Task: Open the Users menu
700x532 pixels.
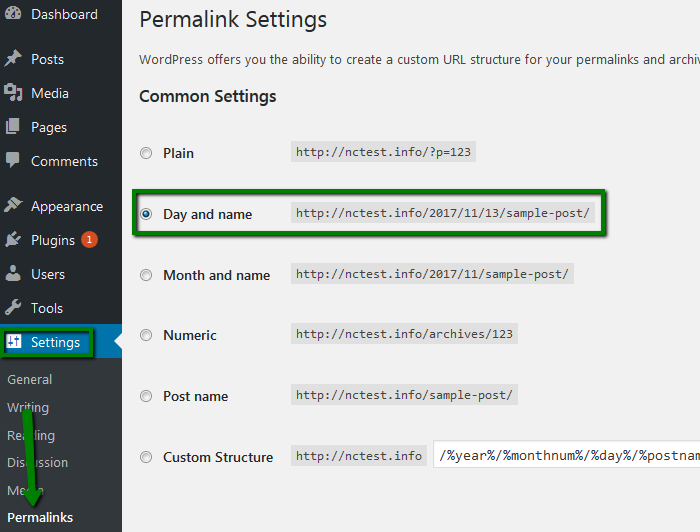Action: click(48, 274)
